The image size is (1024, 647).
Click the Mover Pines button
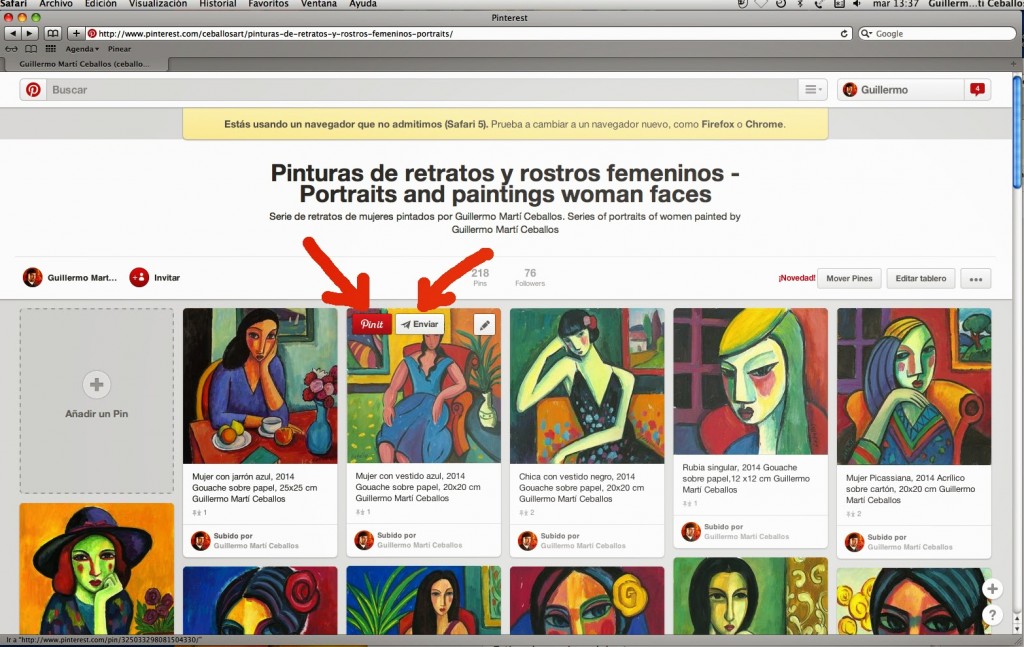point(848,279)
